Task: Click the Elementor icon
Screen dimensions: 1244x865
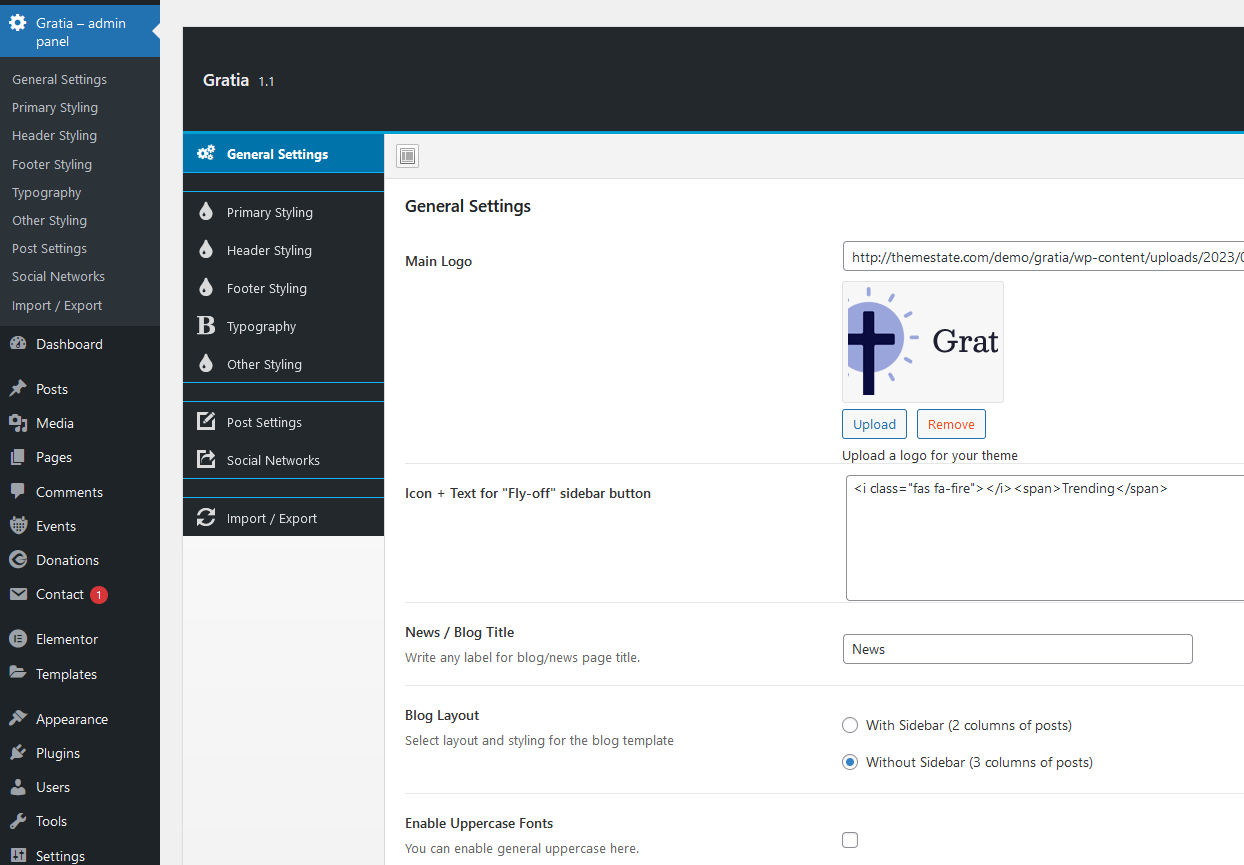Action: (x=18, y=639)
